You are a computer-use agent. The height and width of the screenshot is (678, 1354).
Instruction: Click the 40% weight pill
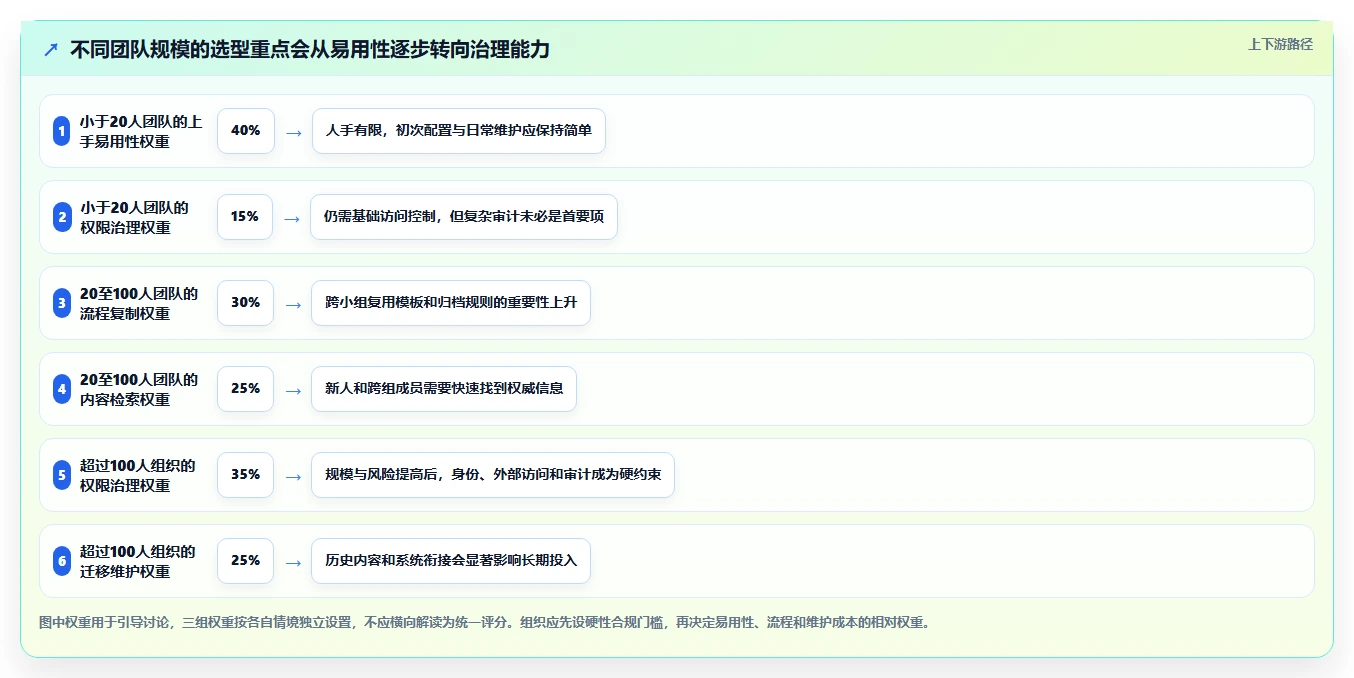246,131
